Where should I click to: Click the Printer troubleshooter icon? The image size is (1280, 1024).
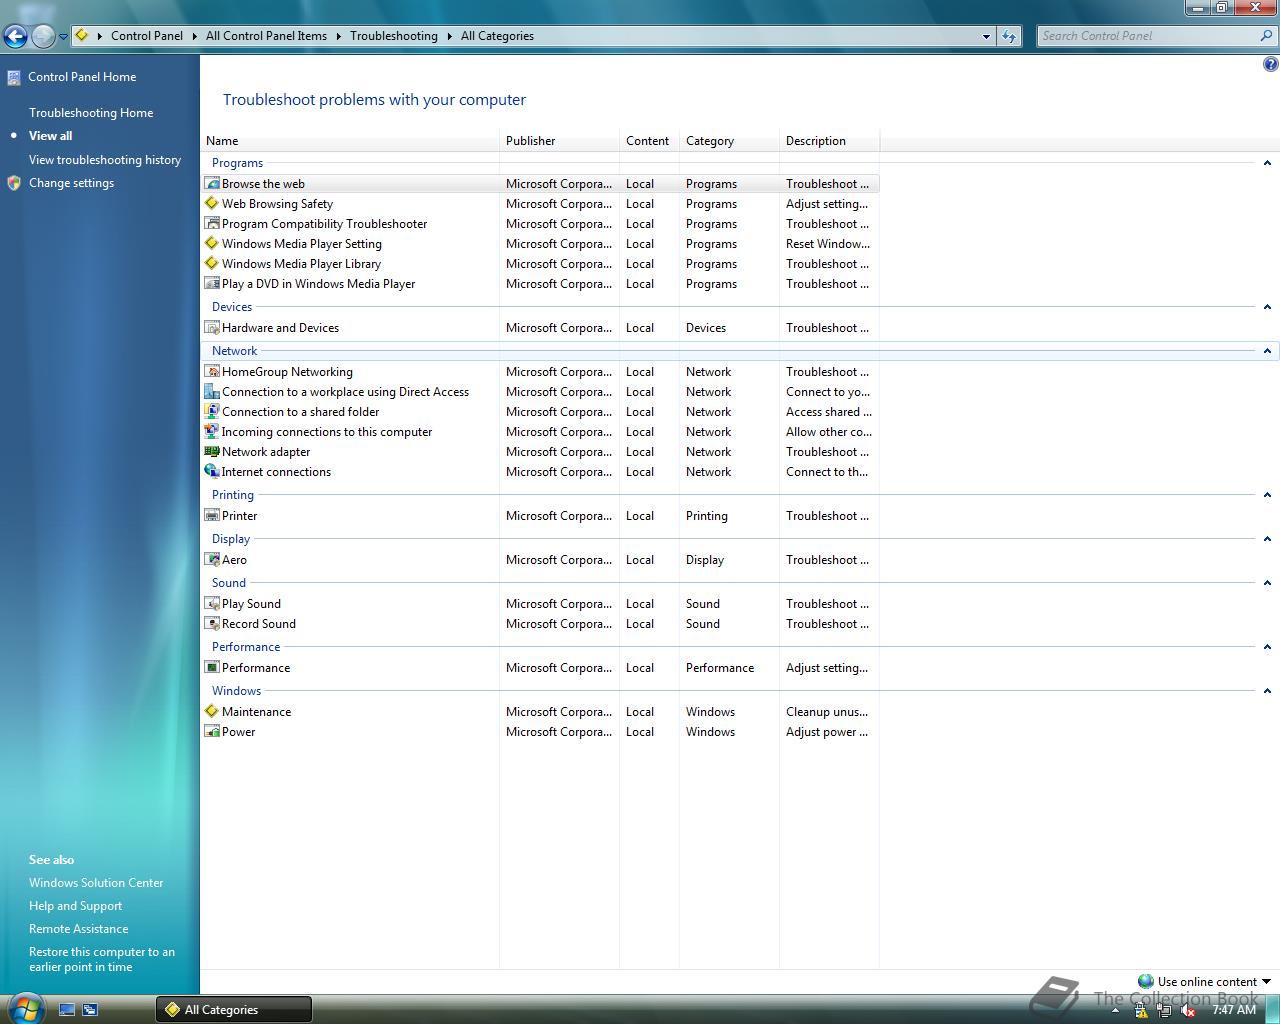click(212, 515)
